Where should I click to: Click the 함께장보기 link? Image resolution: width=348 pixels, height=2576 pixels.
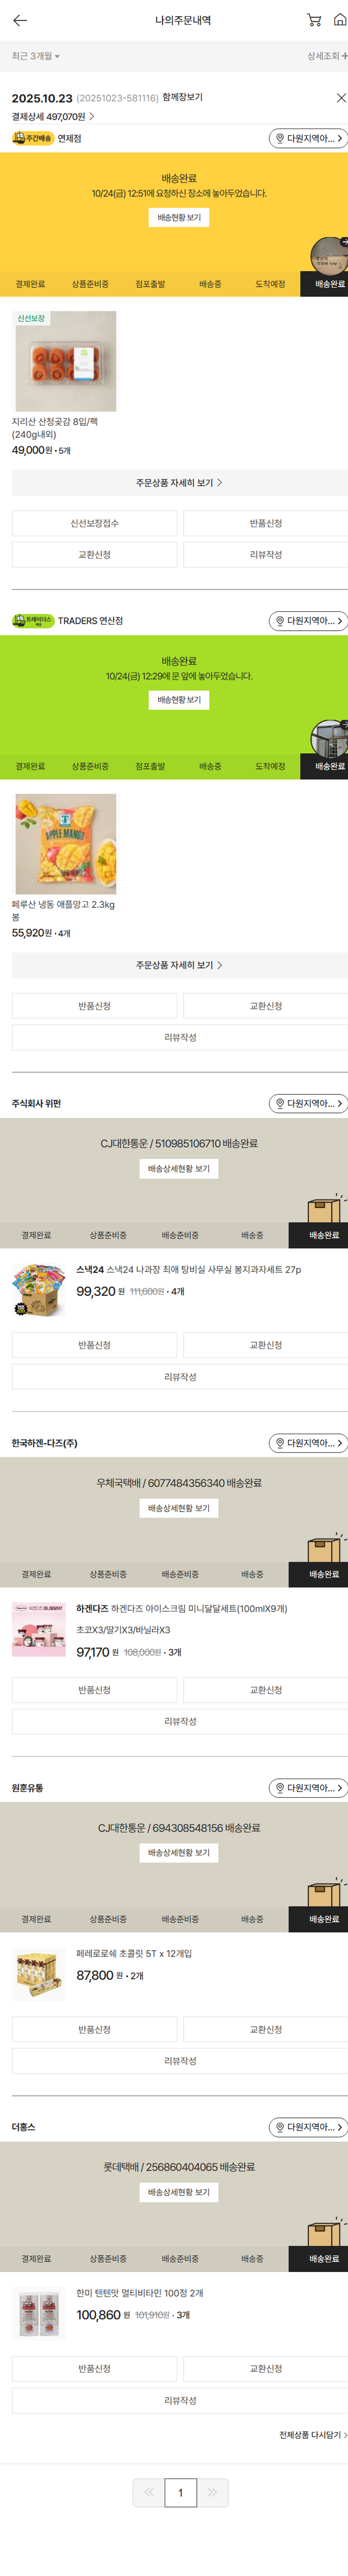[182, 98]
